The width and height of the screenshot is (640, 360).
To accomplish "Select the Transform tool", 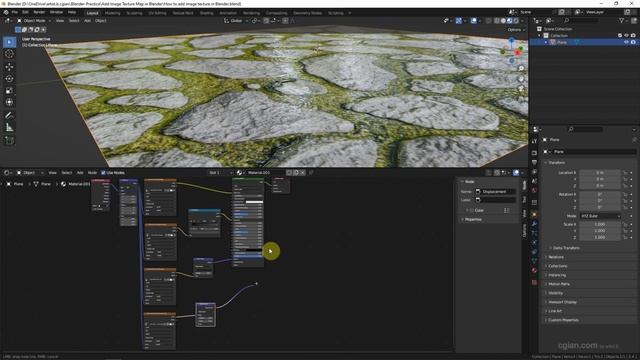I will 9,102.
